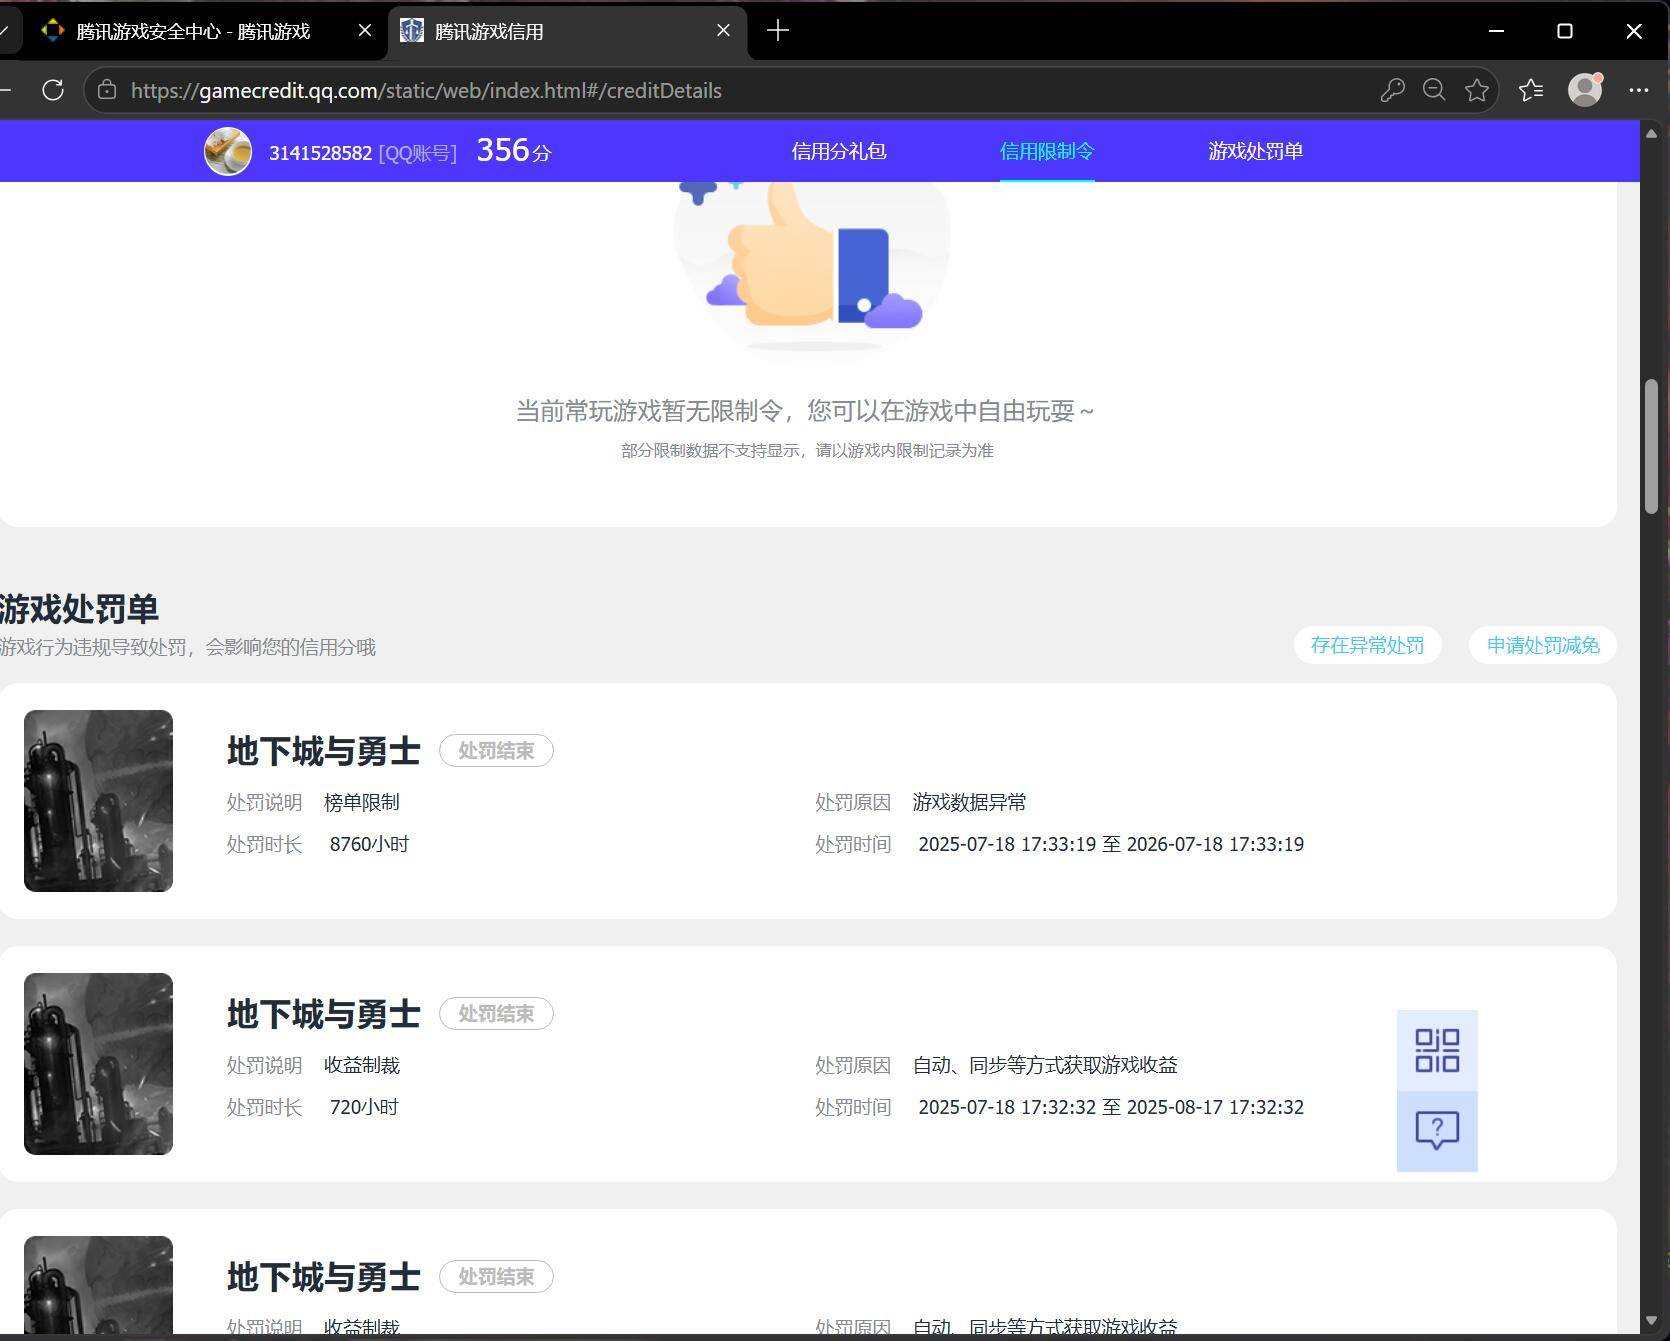Open browser settings and more menu
The image size is (1670, 1341).
[1638, 90]
